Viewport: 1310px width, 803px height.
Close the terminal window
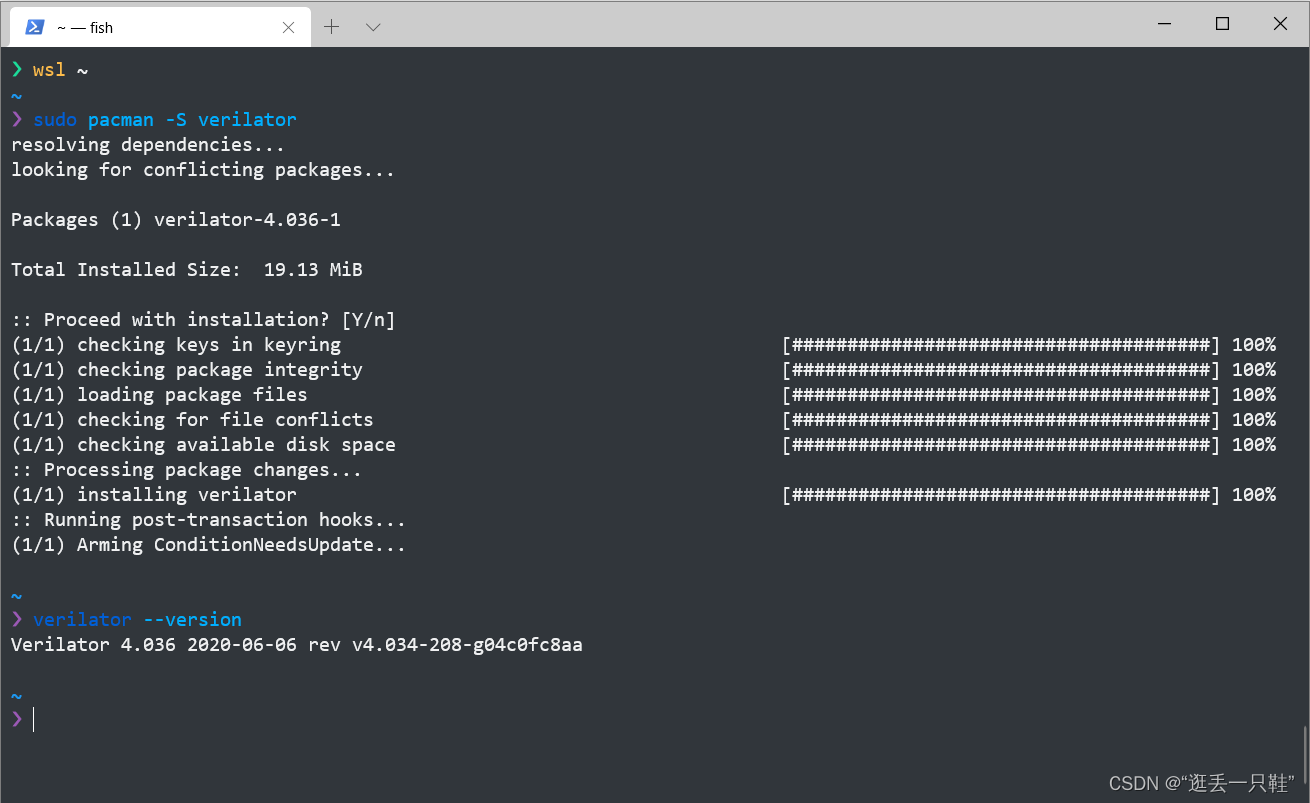(x=1280, y=24)
